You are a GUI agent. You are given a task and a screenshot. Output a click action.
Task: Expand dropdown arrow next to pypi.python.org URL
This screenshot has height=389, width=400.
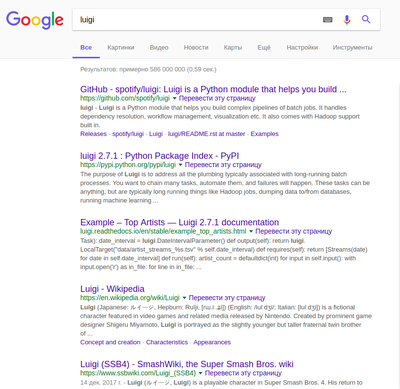[x=180, y=165]
